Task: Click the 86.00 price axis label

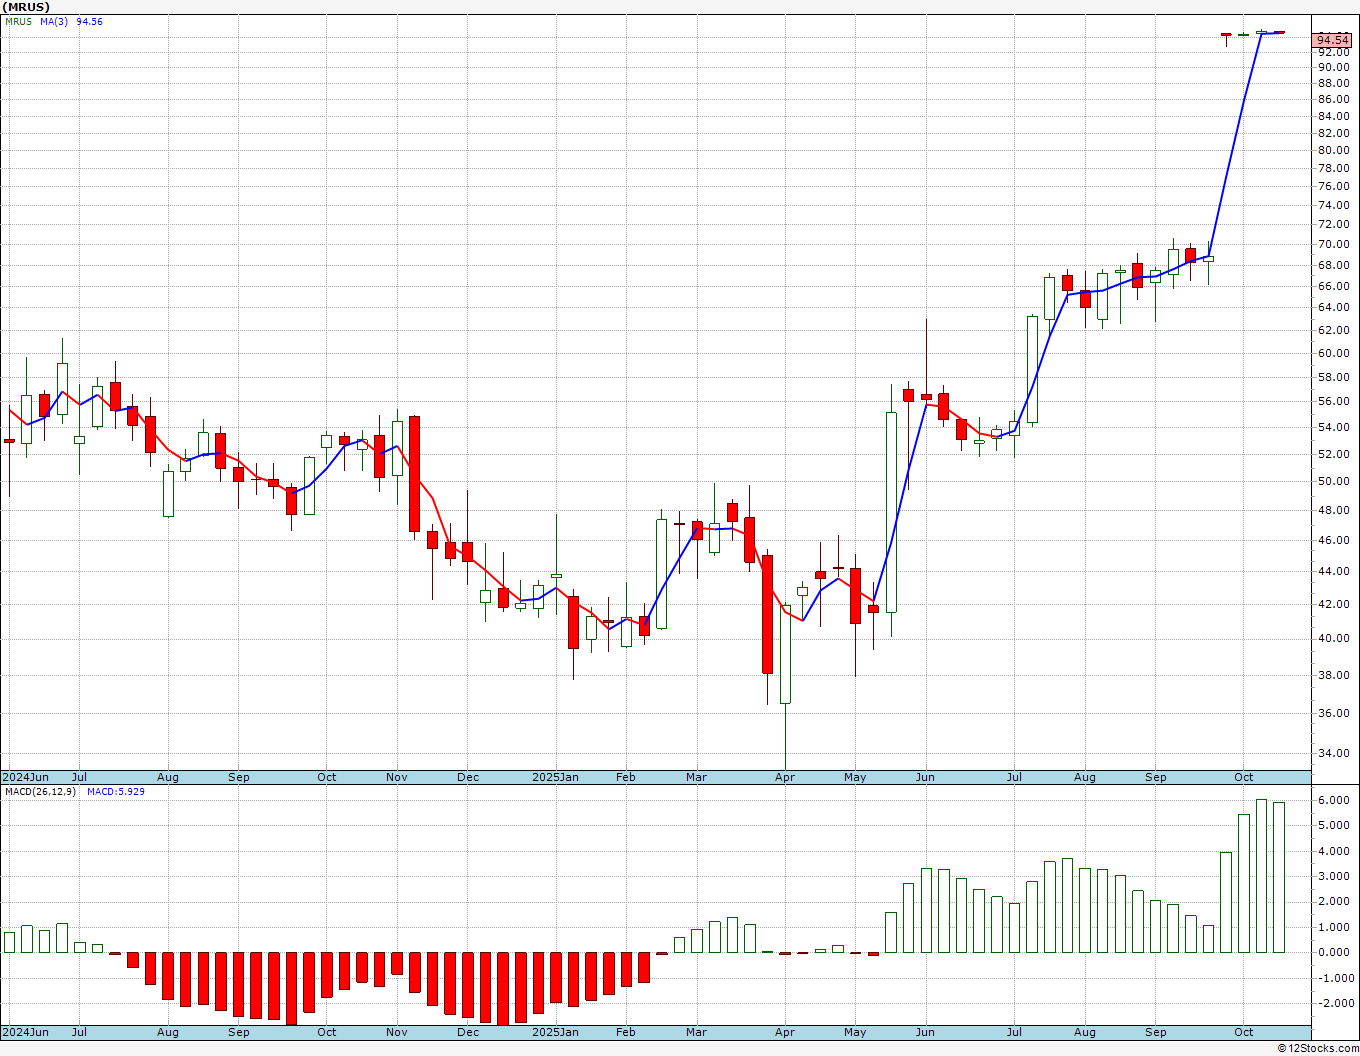Action: tap(1333, 100)
